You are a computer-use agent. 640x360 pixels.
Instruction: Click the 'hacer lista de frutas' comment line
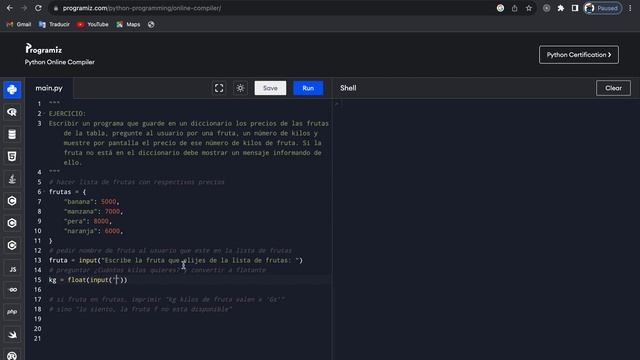[x=137, y=182]
